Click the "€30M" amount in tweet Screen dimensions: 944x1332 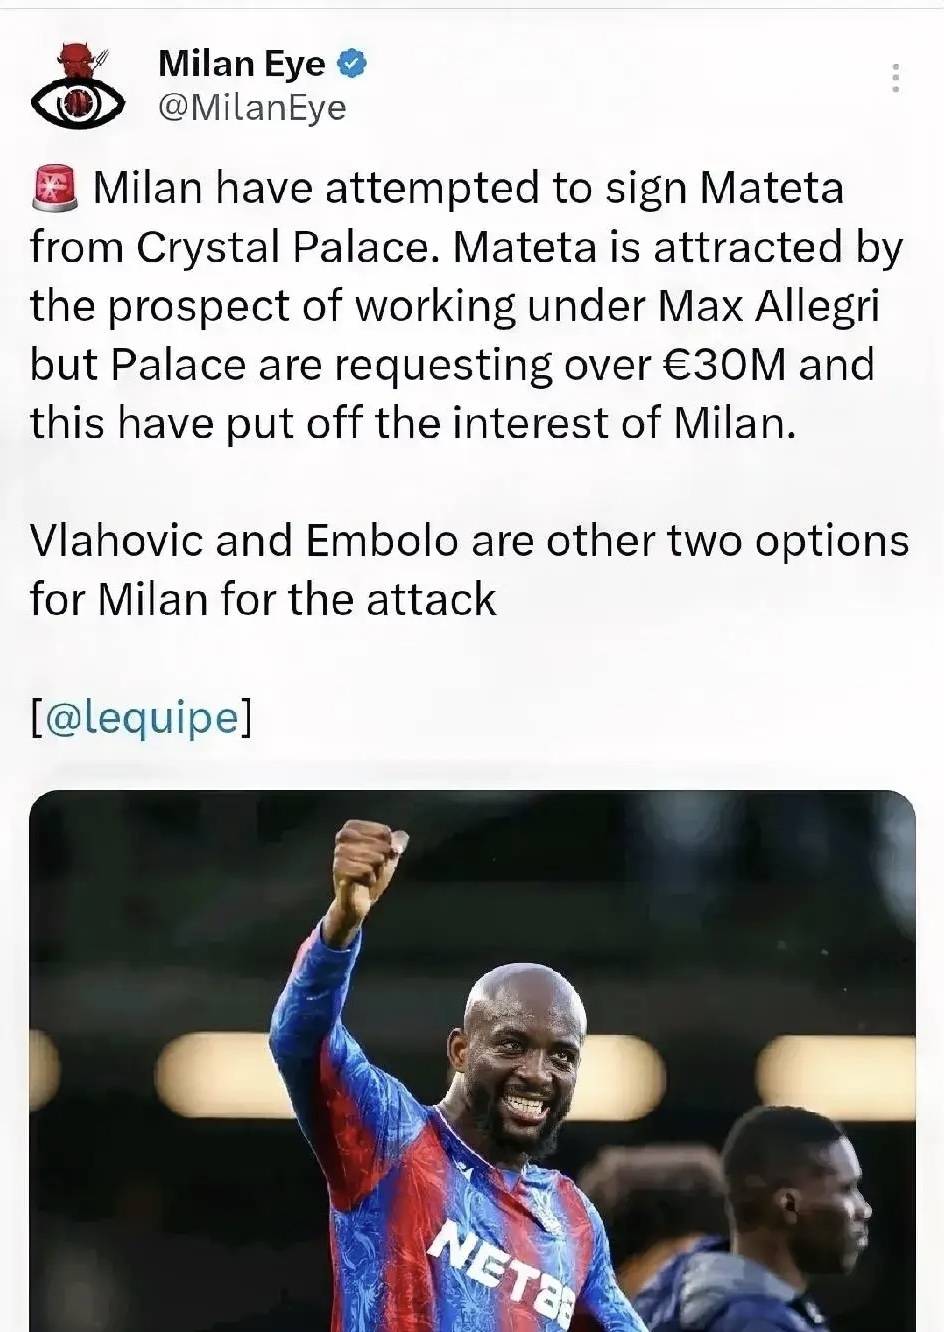(x=725, y=365)
